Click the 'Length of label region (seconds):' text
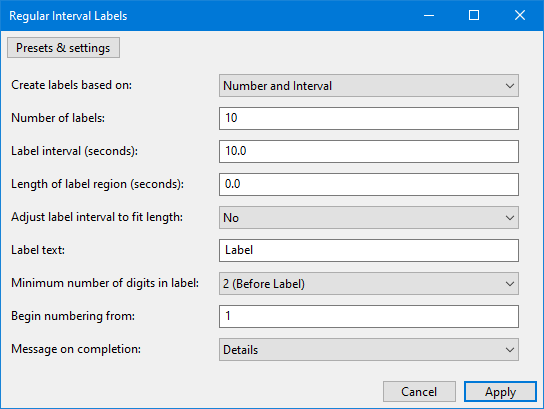The image size is (544, 409). [97, 184]
